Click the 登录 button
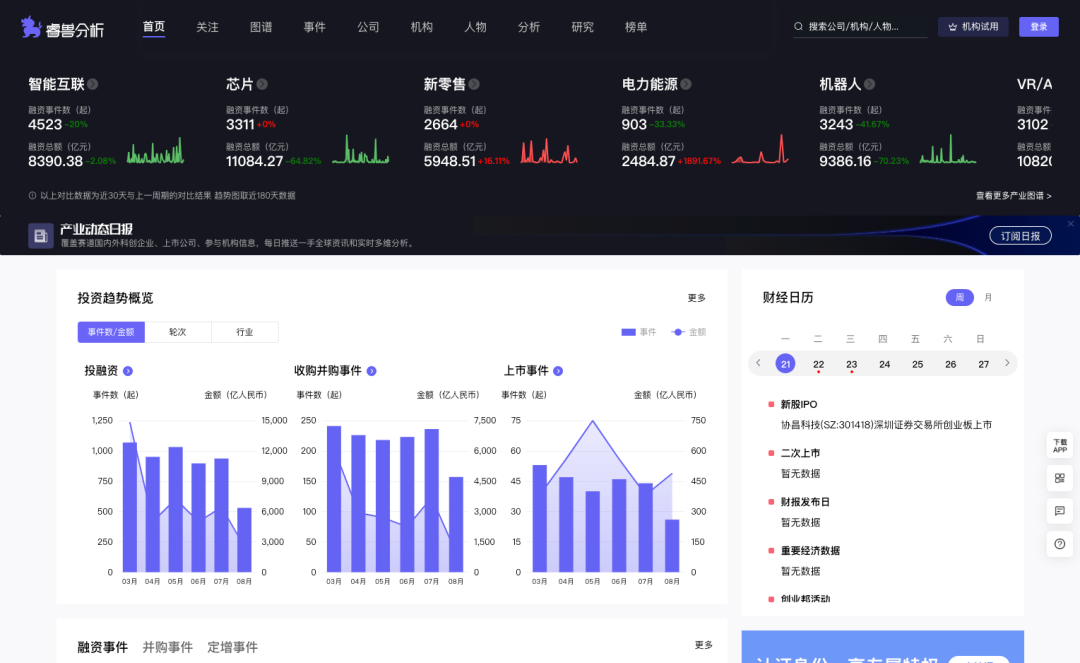Image resolution: width=1080 pixels, height=663 pixels. click(1039, 27)
